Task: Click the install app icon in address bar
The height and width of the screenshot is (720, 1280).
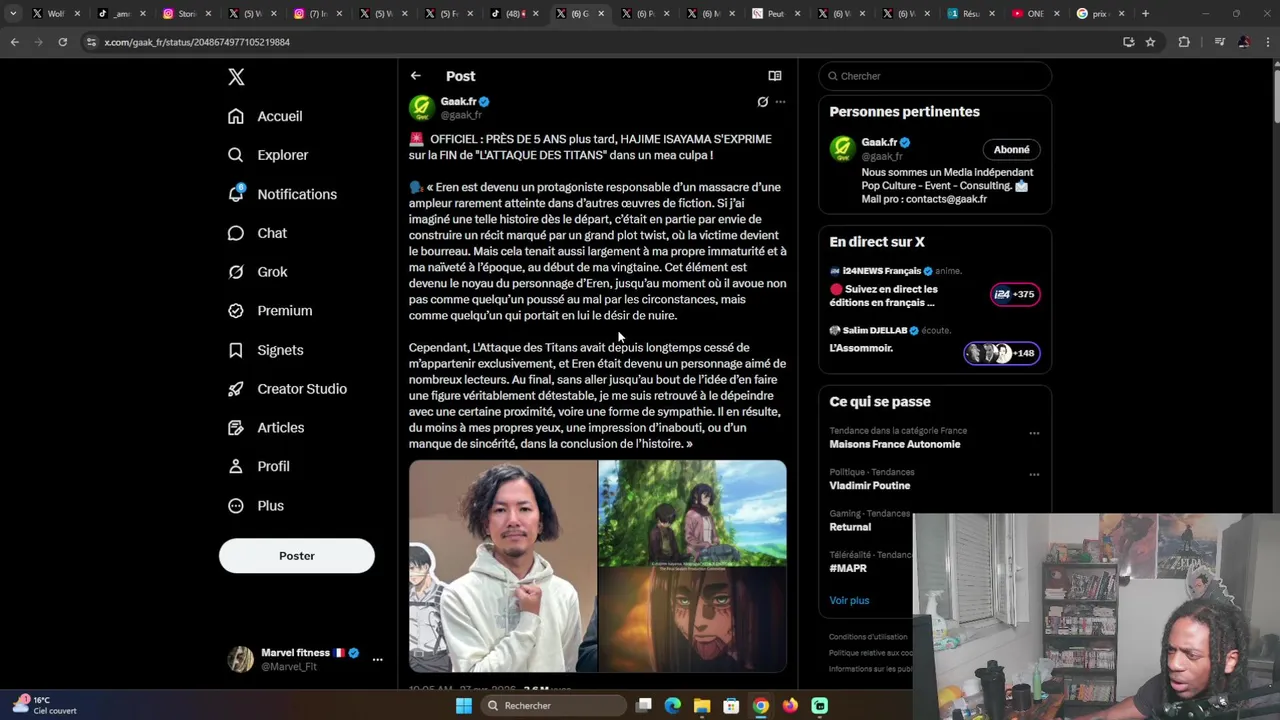Action: [1129, 42]
